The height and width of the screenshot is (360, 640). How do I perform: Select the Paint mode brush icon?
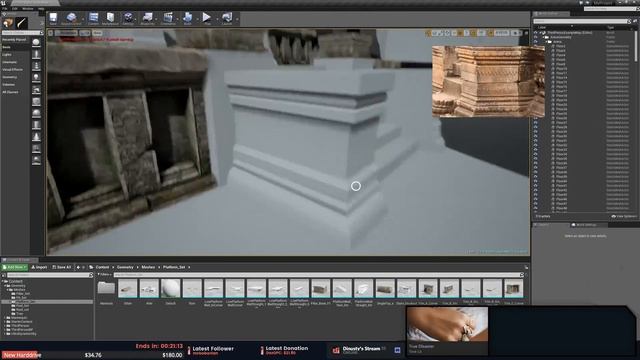click(21, 23)
